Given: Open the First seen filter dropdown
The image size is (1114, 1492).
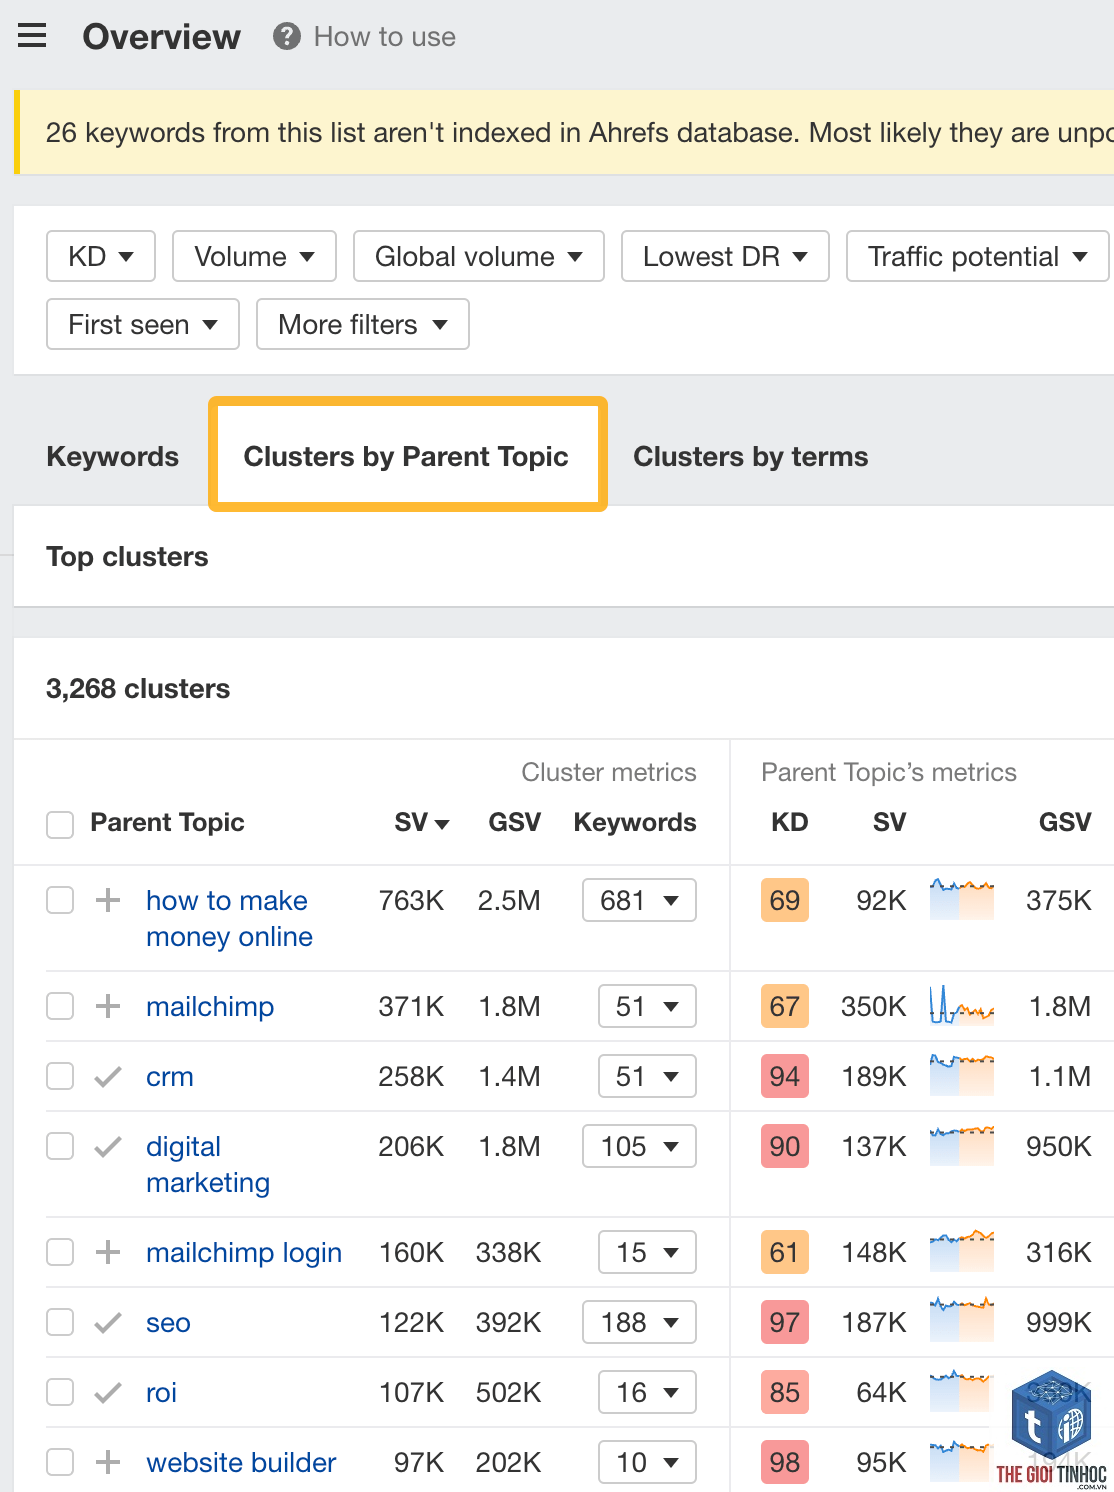Looking at the screenshot, I should [x=143, y=324].
